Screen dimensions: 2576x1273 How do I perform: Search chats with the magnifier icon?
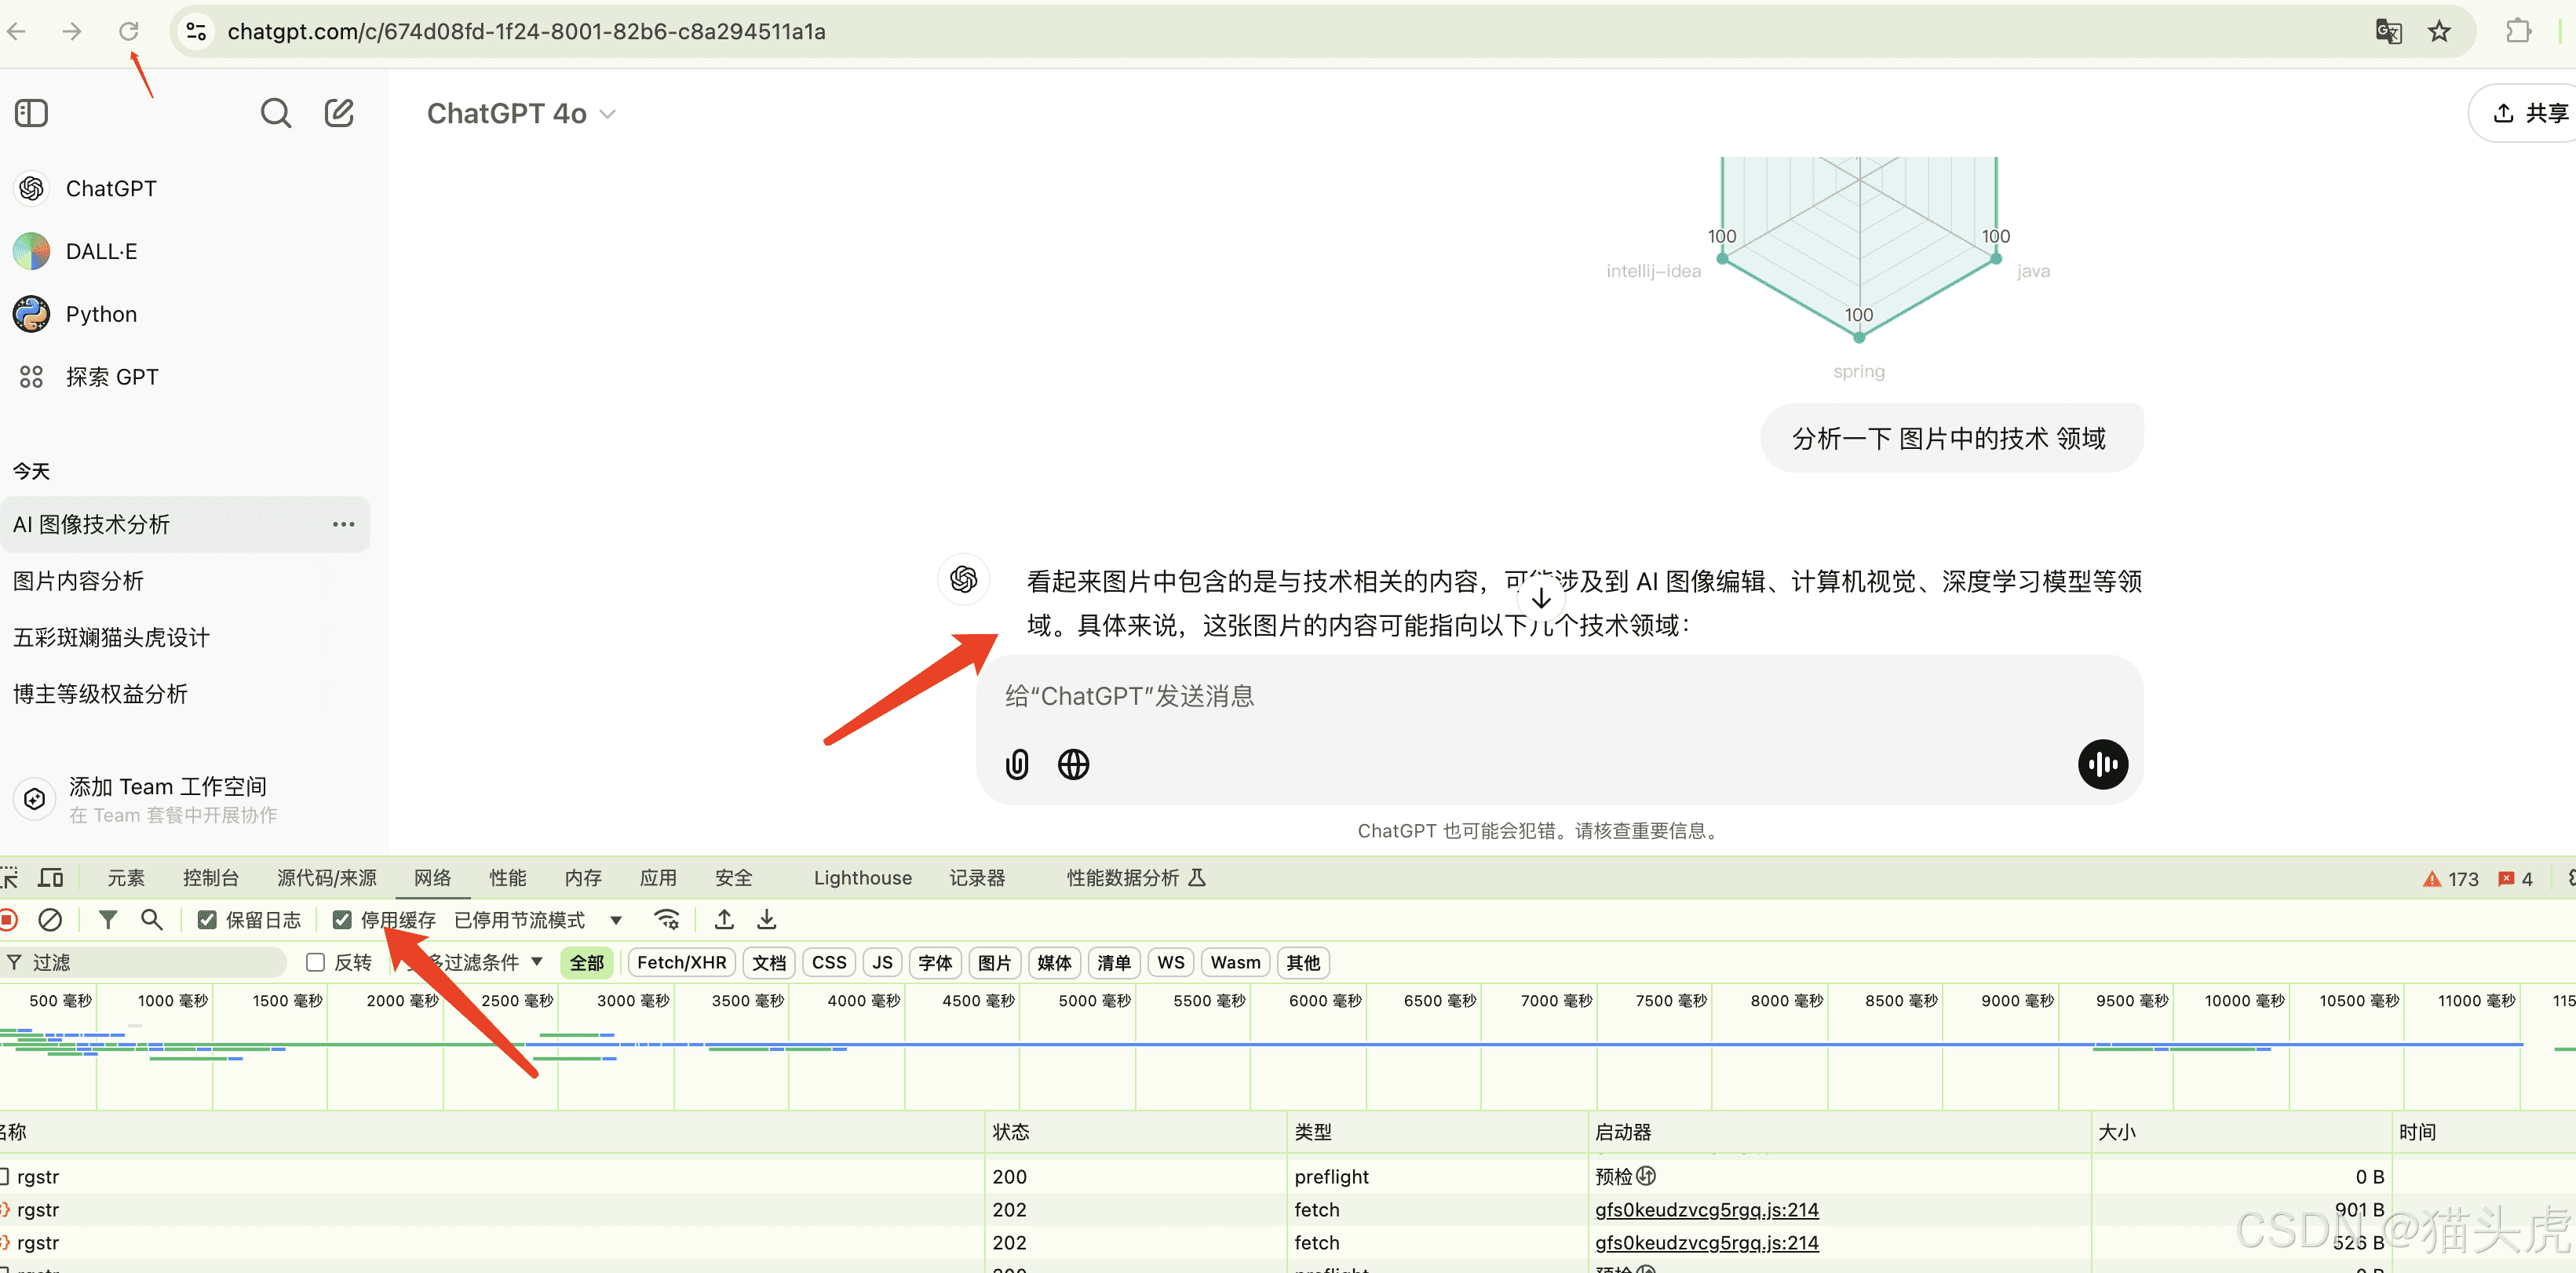pyautogui.click(x=275, y=113)
